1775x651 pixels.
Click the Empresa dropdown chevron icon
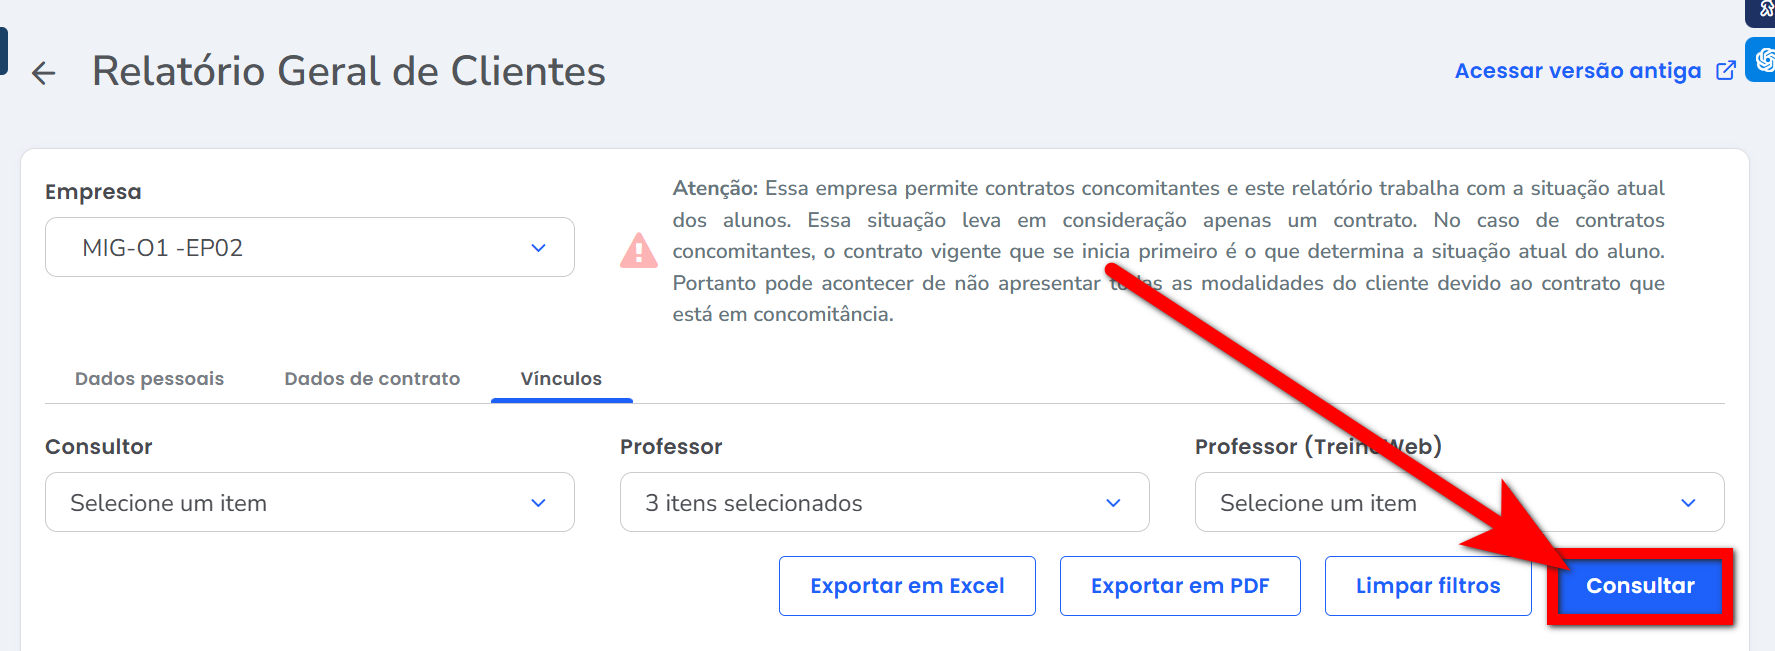[538, 248]
